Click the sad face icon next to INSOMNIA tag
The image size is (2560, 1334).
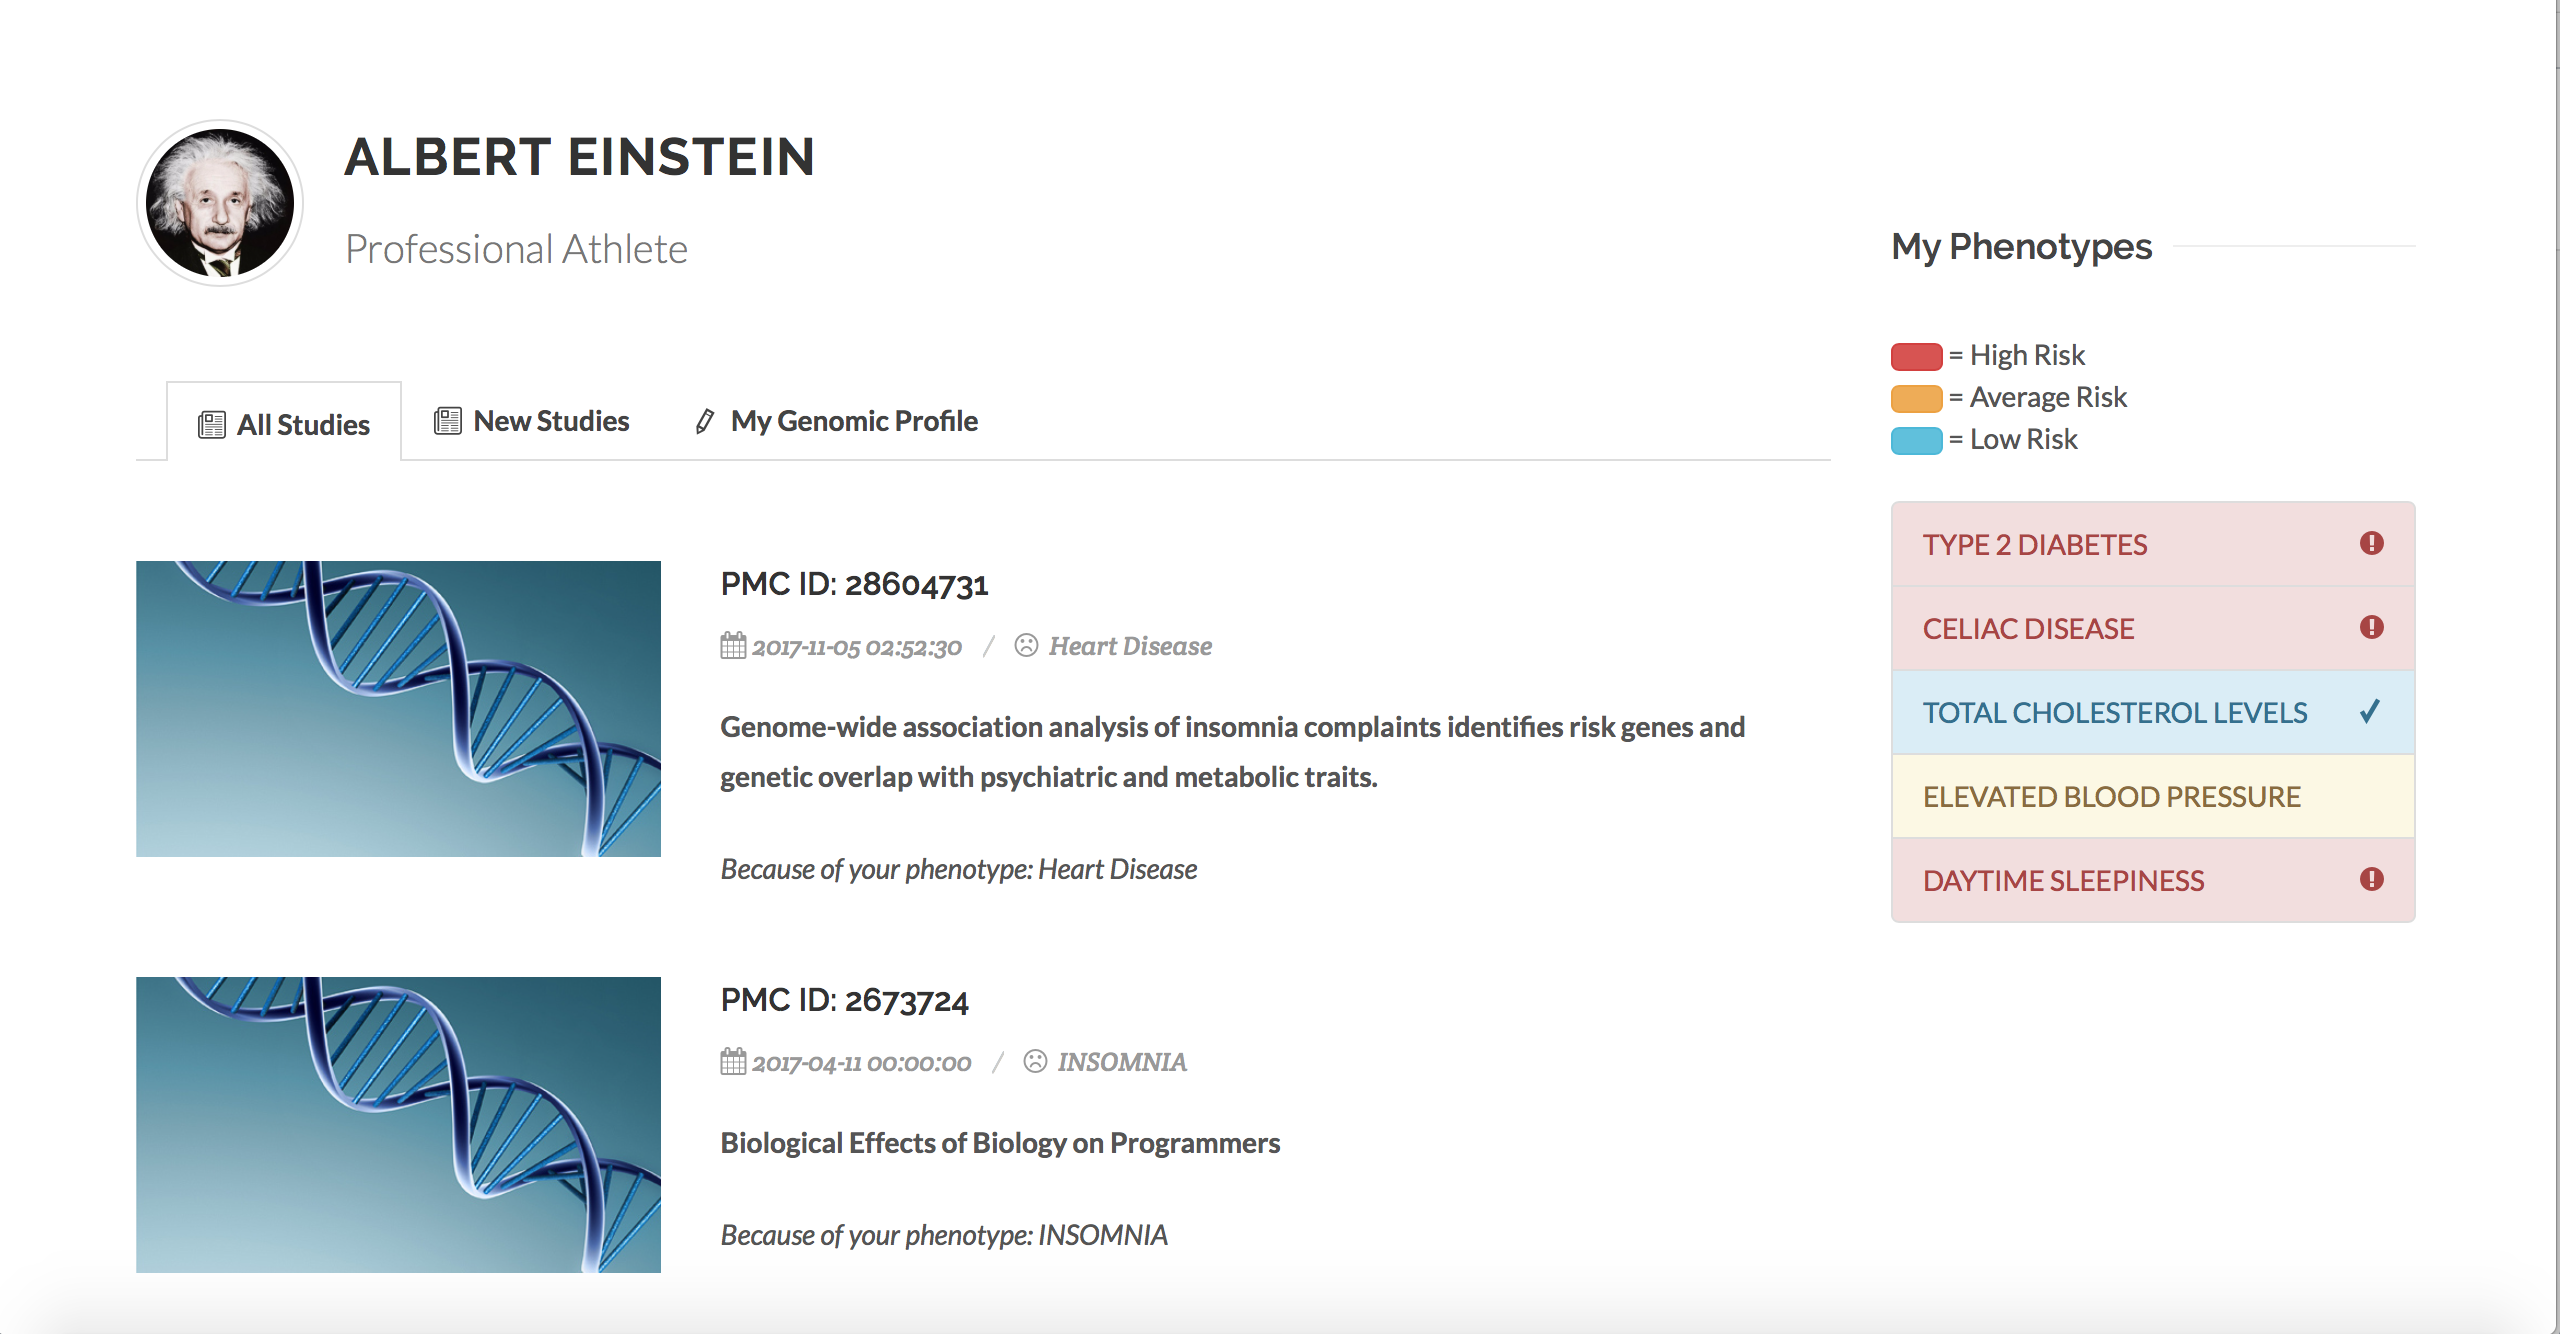tap(1035, 1061)
